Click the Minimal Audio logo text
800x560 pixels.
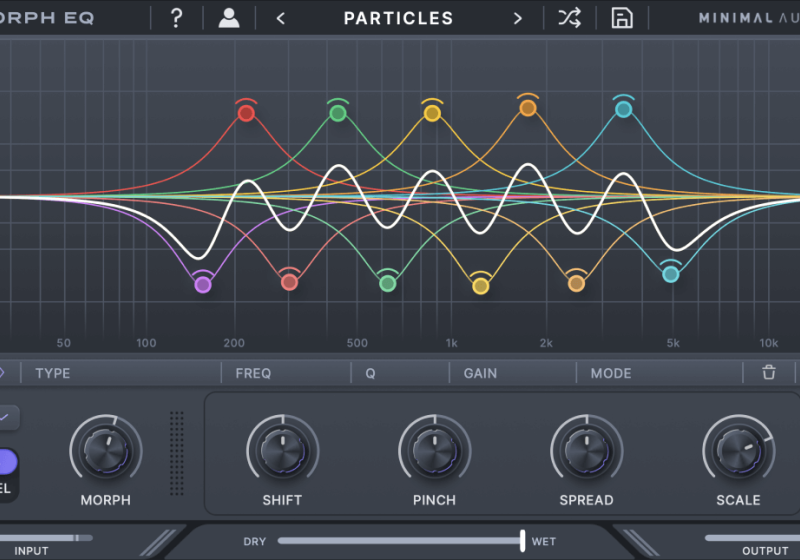[x=749, y=18]
